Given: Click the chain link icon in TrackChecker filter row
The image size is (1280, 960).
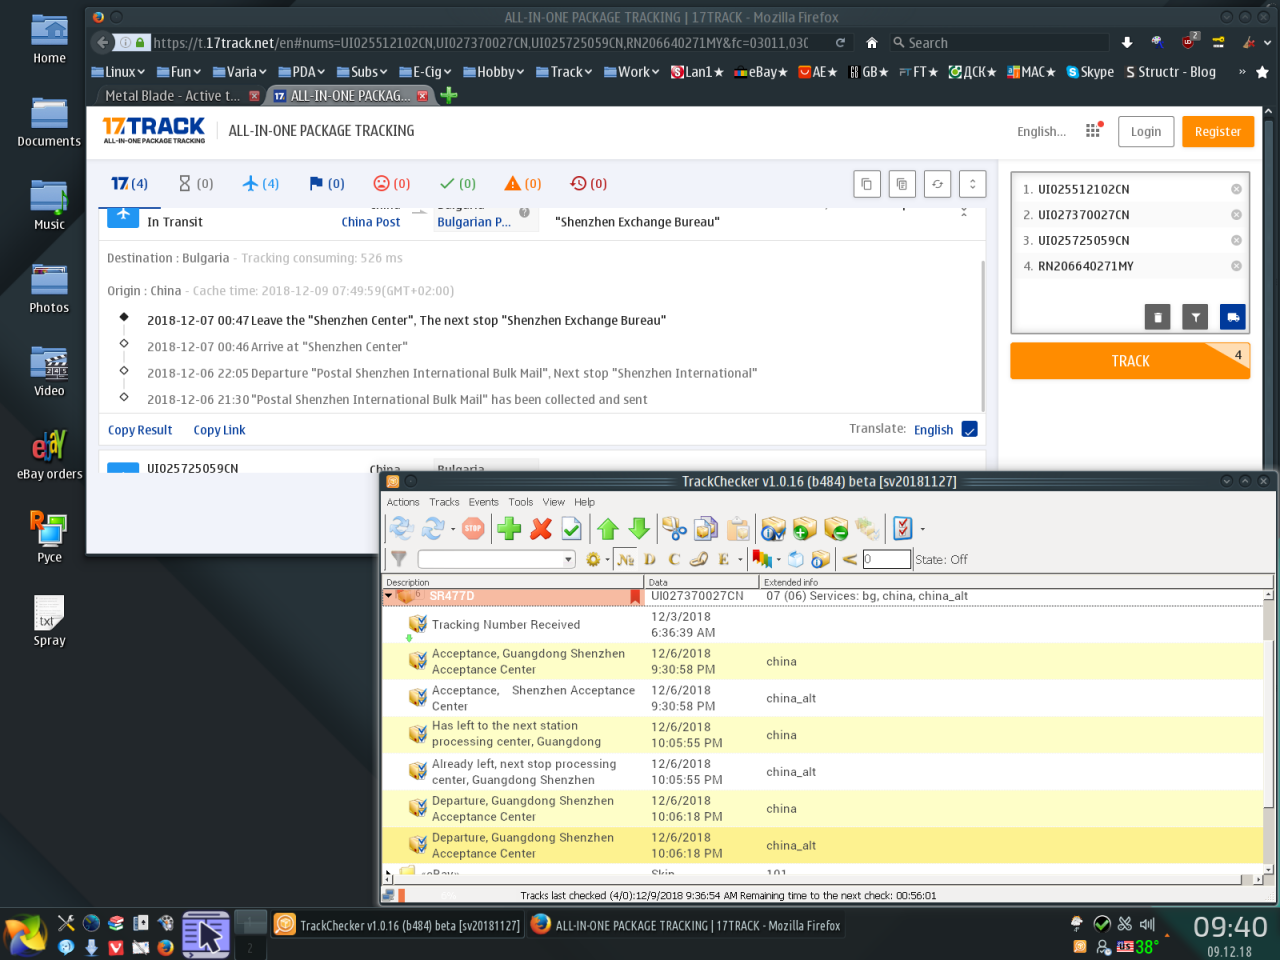Looking at the screenshot, I should click(x=699, y=559).
